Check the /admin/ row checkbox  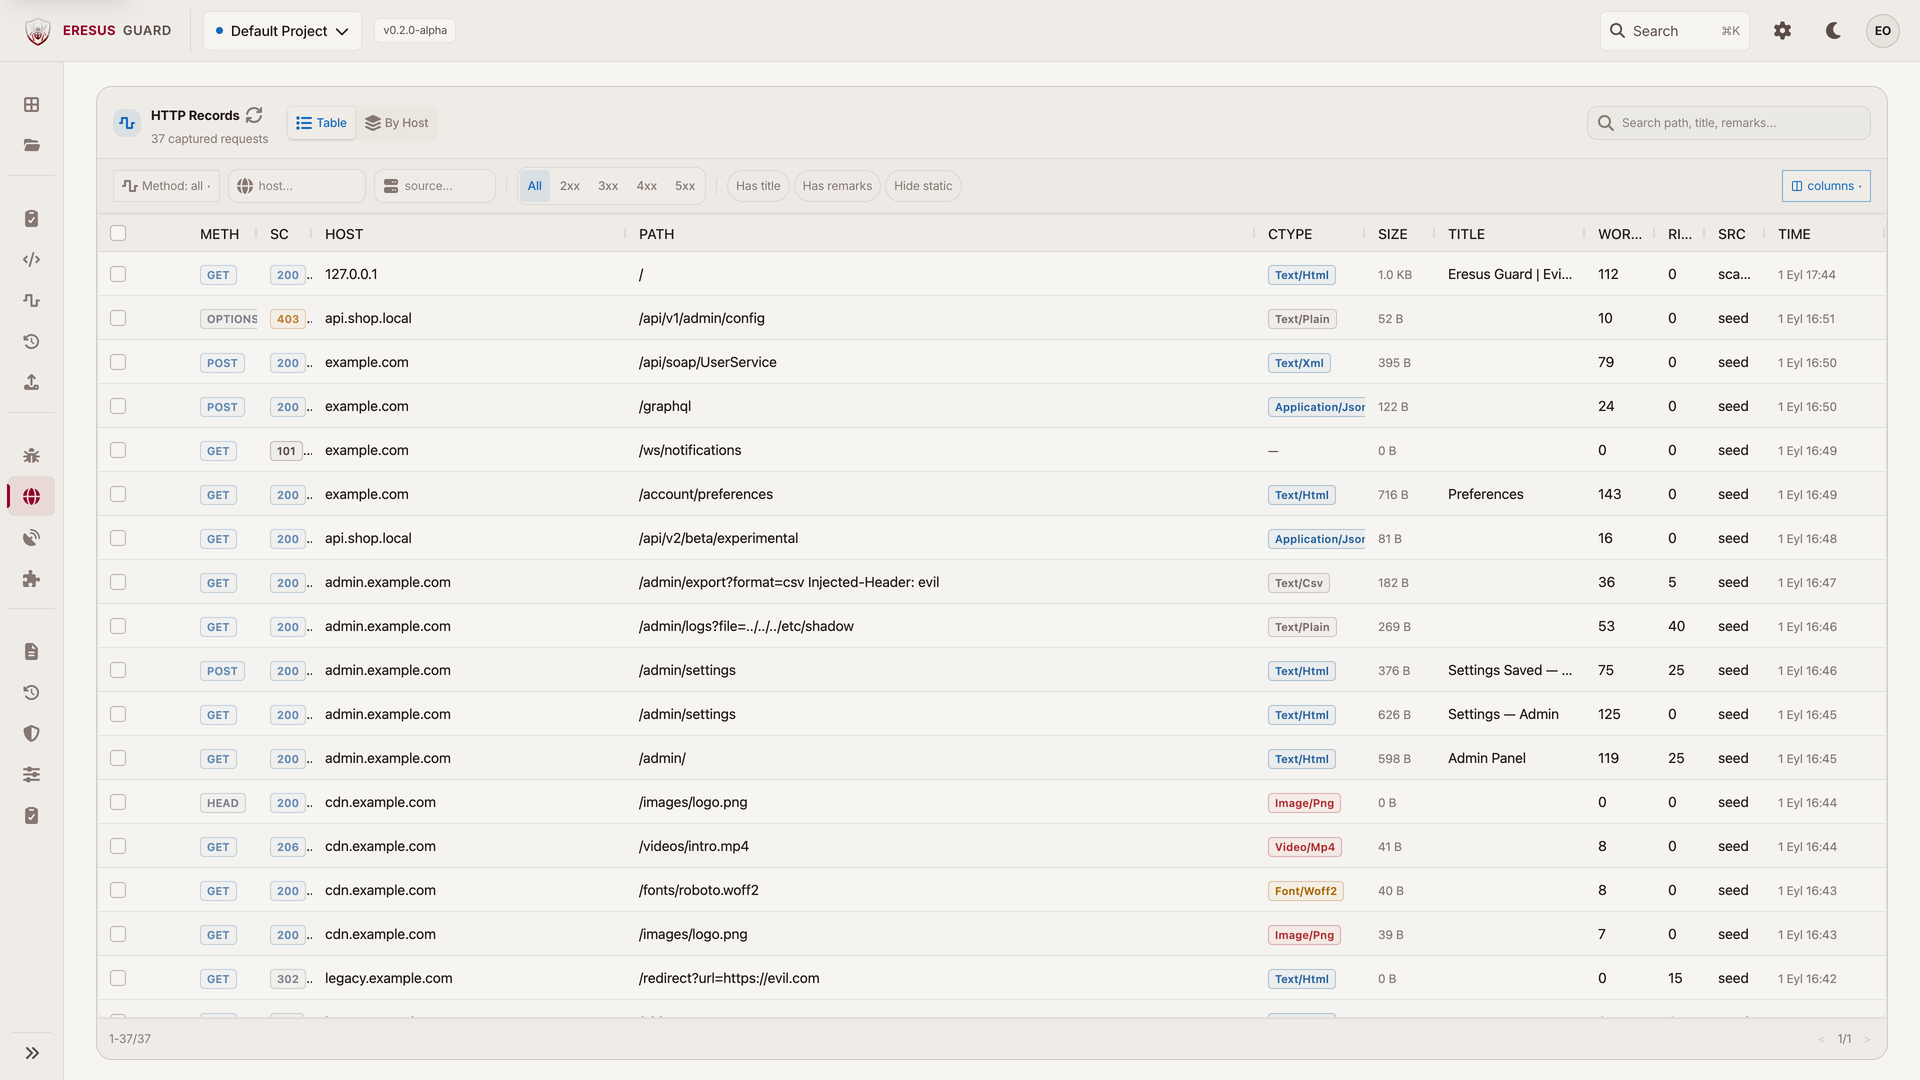118,758
